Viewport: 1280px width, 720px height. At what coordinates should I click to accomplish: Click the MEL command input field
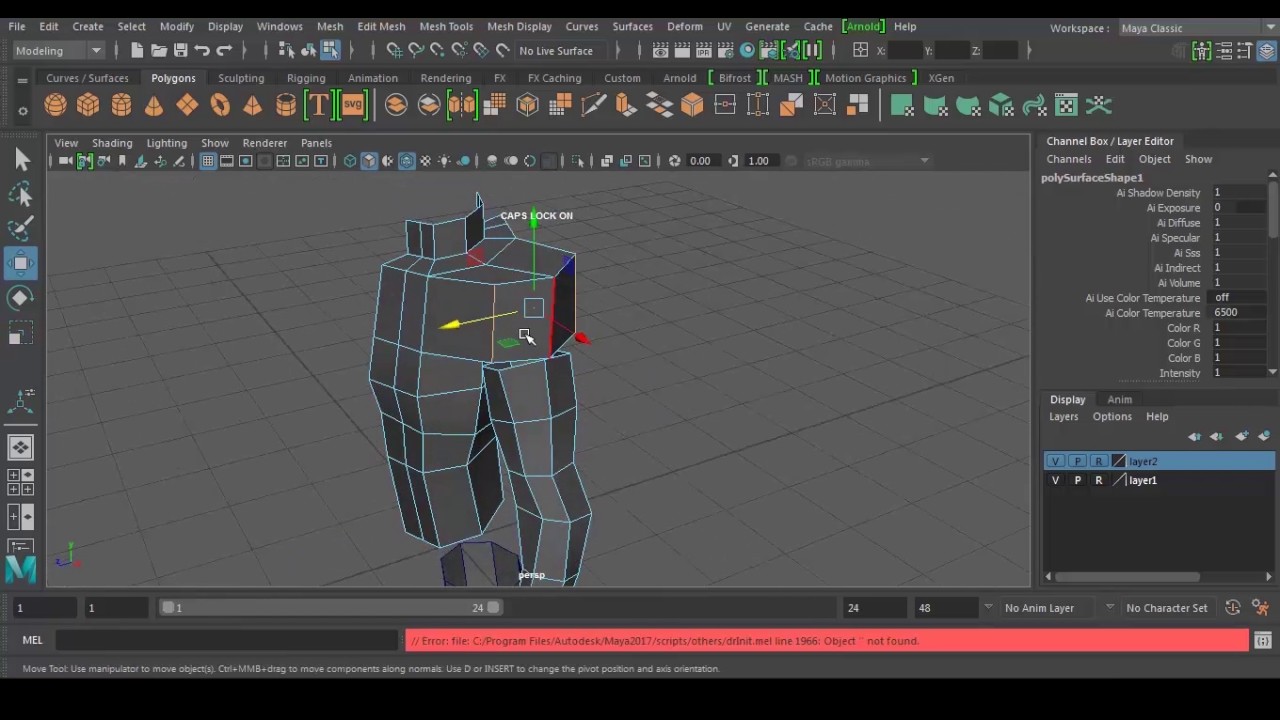point(228,641)
